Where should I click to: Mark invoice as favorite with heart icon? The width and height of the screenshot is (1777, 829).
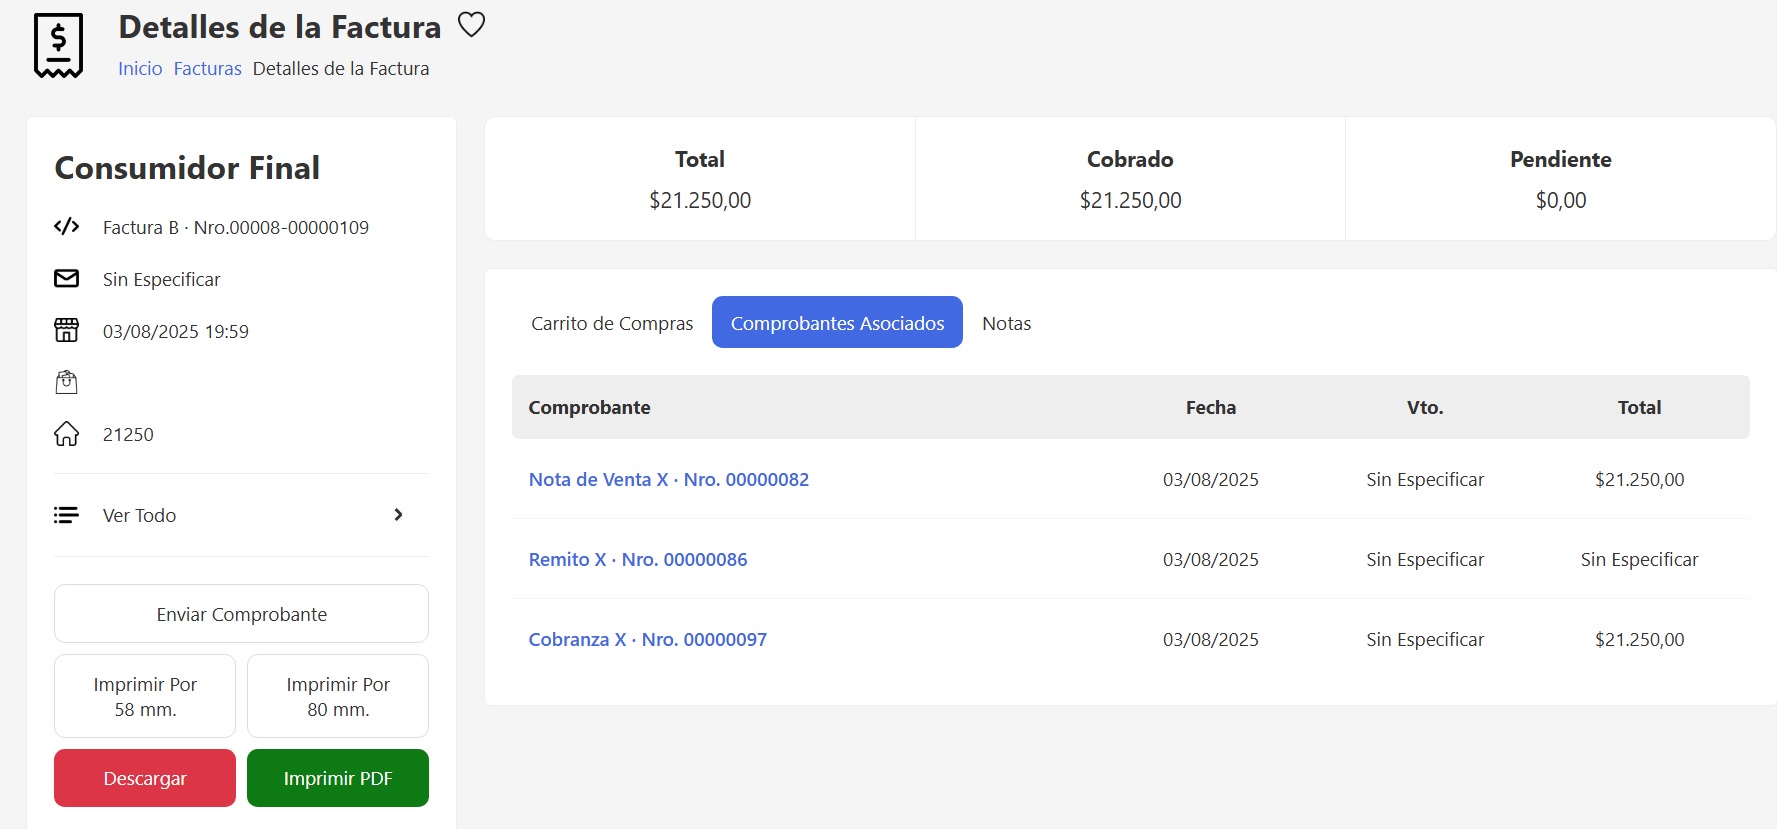tap(471, 24)
